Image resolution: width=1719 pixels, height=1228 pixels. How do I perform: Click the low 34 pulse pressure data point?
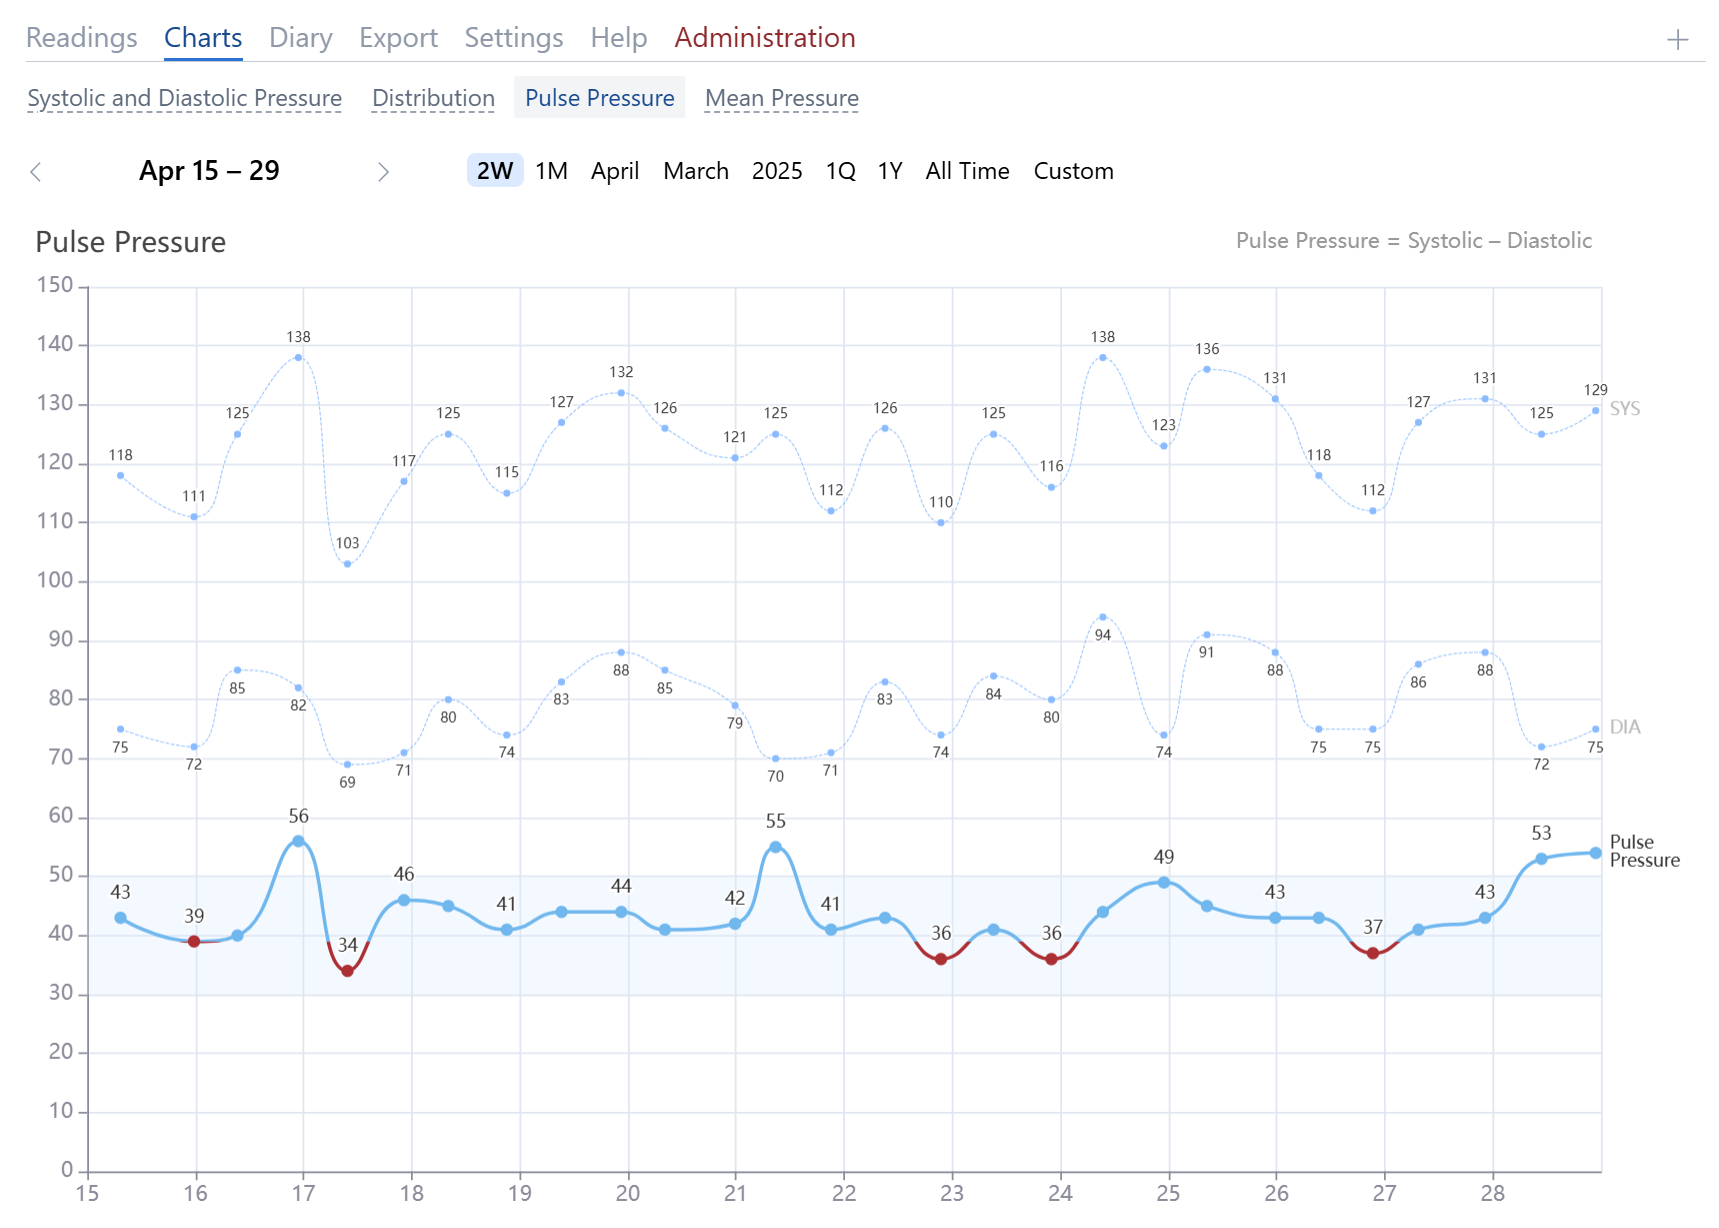347,970
